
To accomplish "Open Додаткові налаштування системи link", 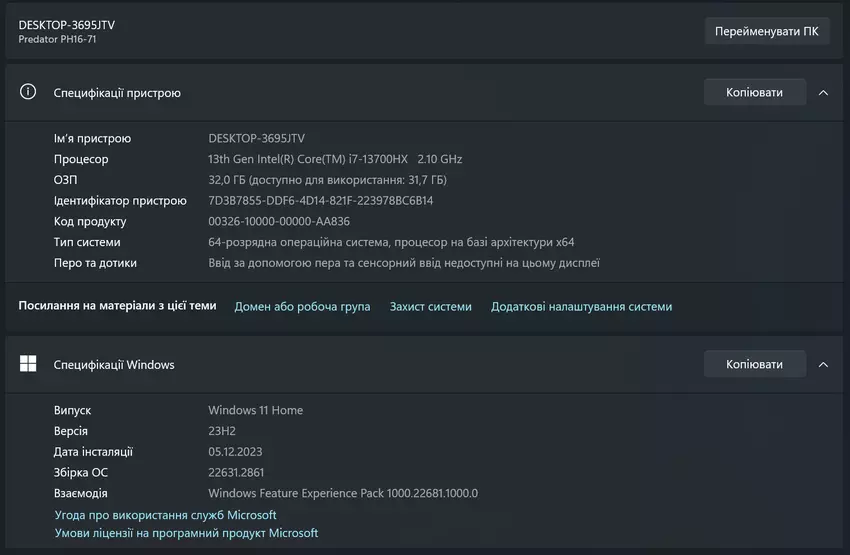I will [x=581, y=307].
